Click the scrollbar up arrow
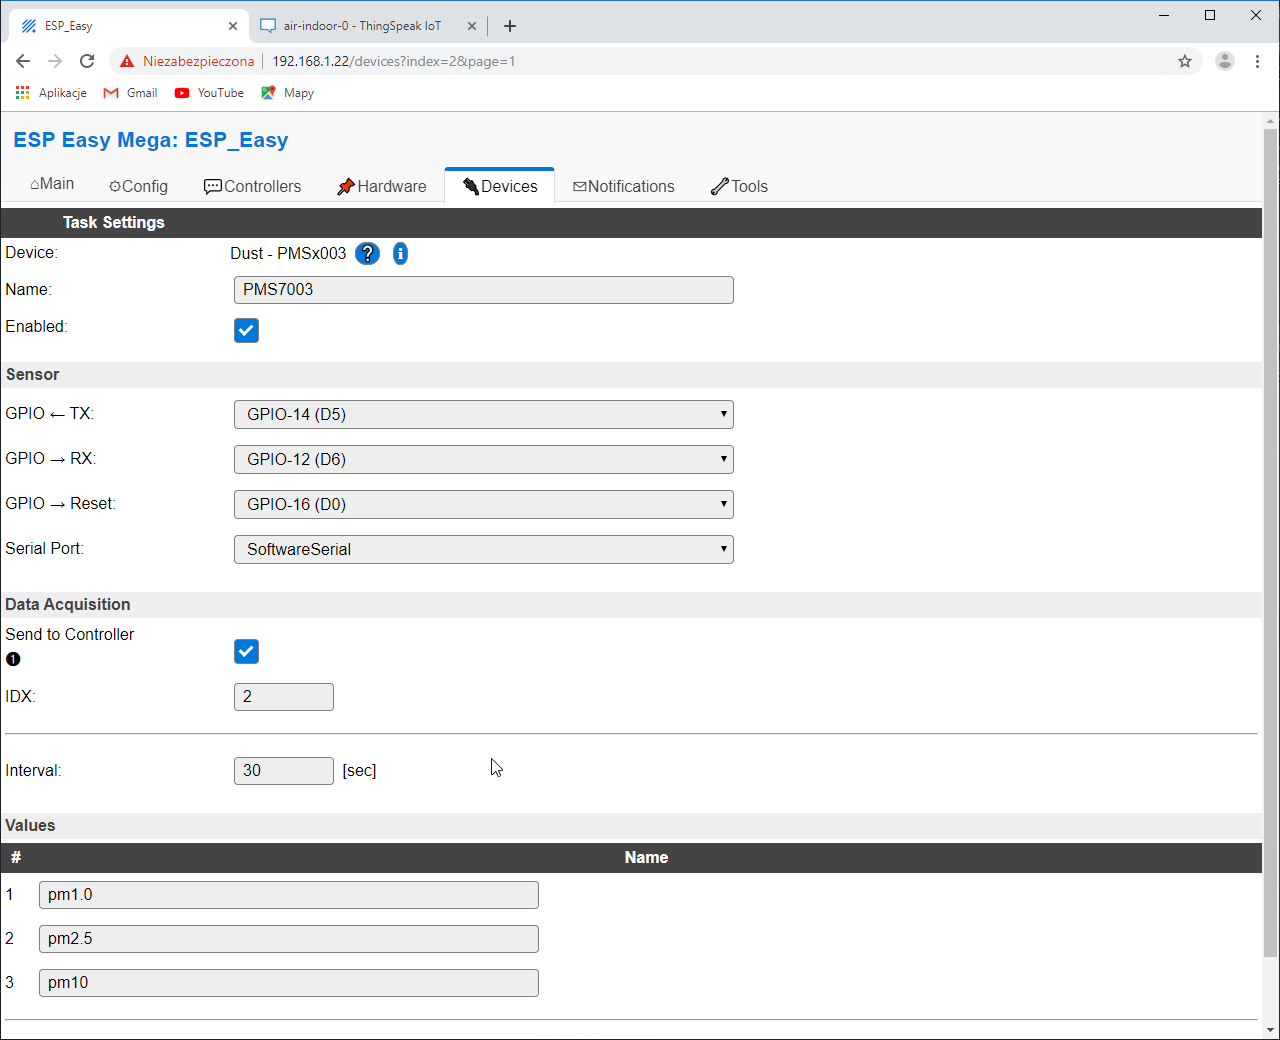Viewport: 1280px width, 1040px height. click(x=1270, y=121)
